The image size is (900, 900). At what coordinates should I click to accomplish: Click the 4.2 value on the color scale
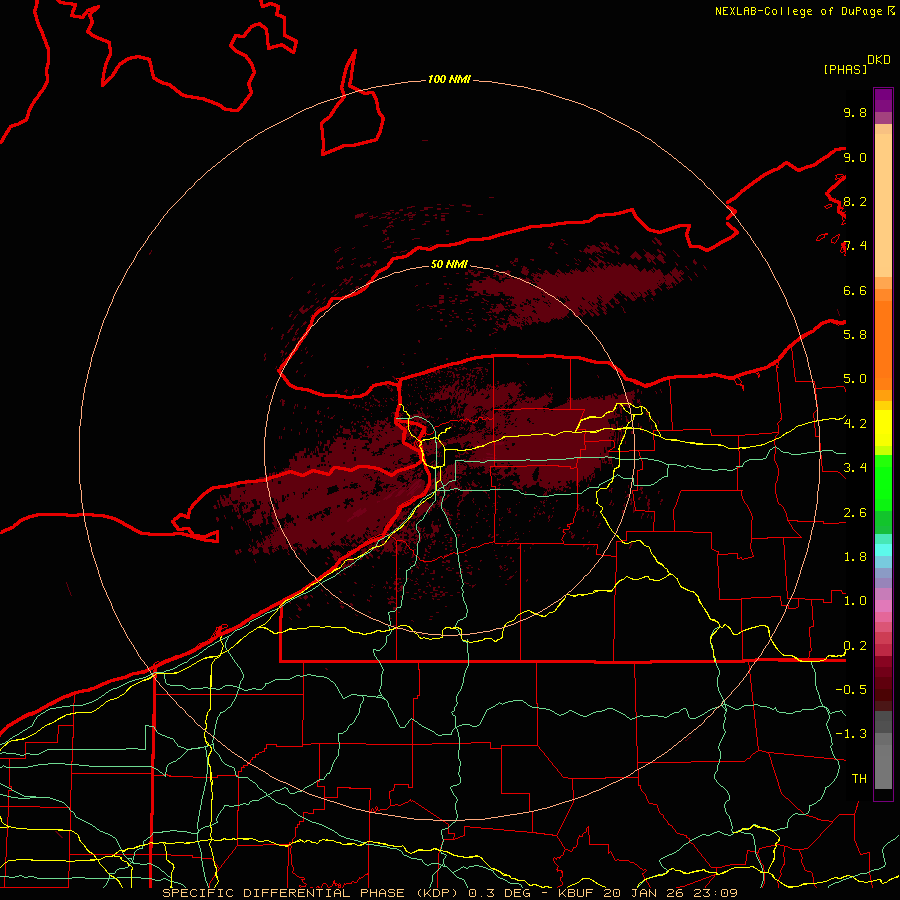pos(855,424)
